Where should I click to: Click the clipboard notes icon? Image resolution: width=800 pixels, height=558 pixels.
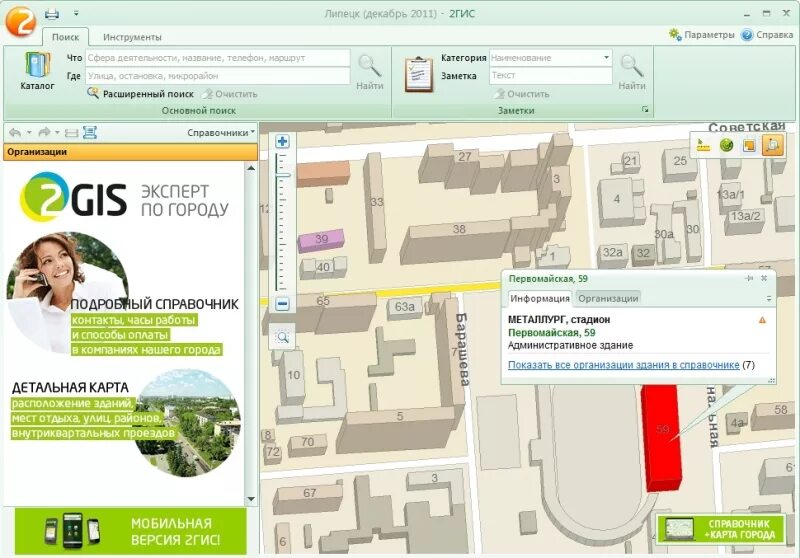pos(418,75)
